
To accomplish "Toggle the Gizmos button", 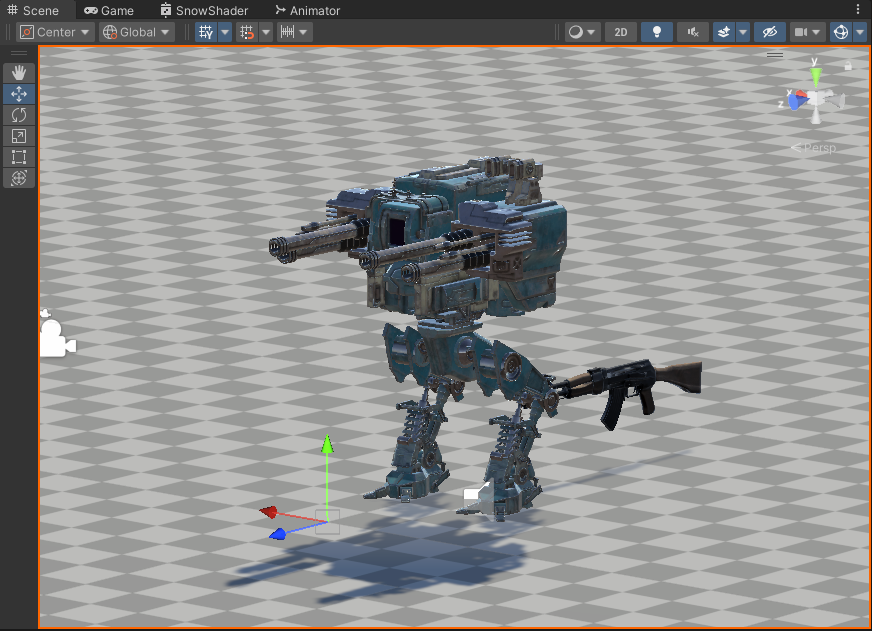I will click(840, 32).
